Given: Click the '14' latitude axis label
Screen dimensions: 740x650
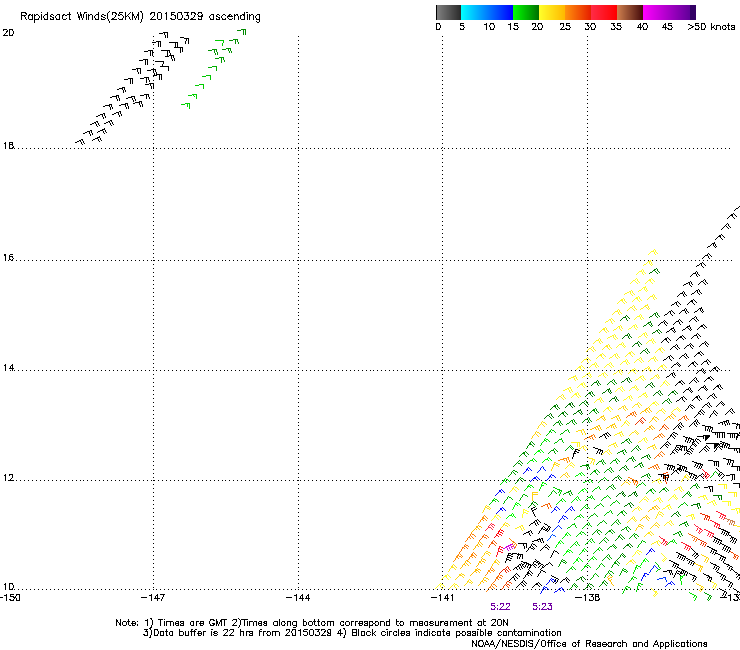Looking at the screenshot, I should point(8,368).
